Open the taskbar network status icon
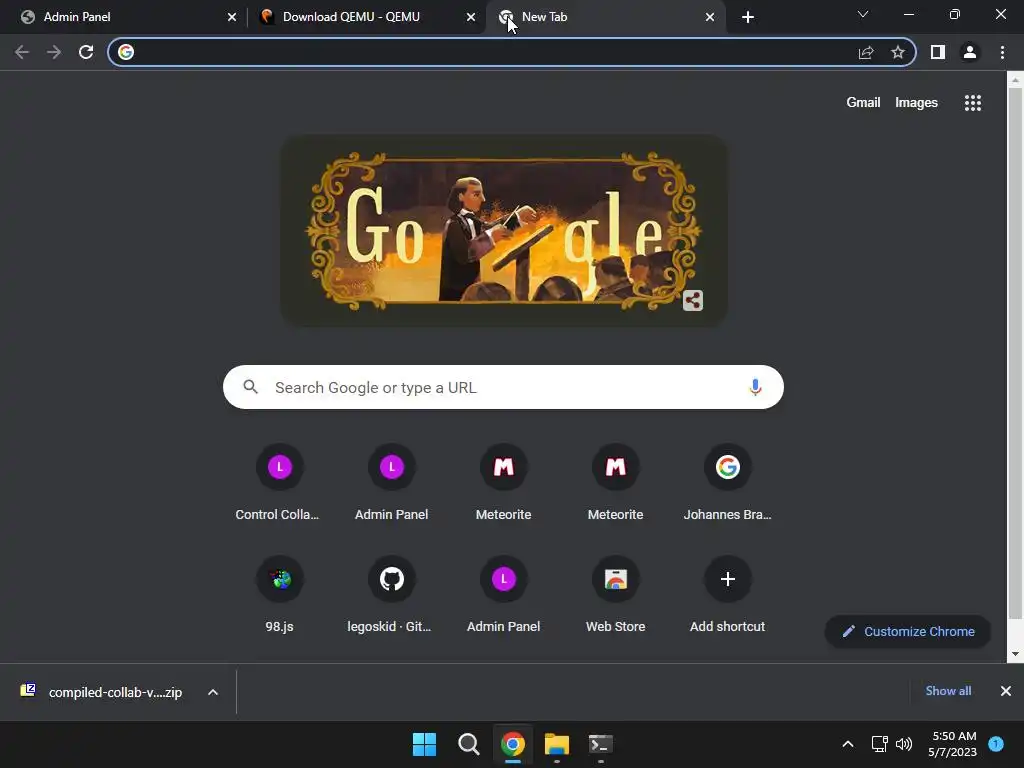 [879, 744]
